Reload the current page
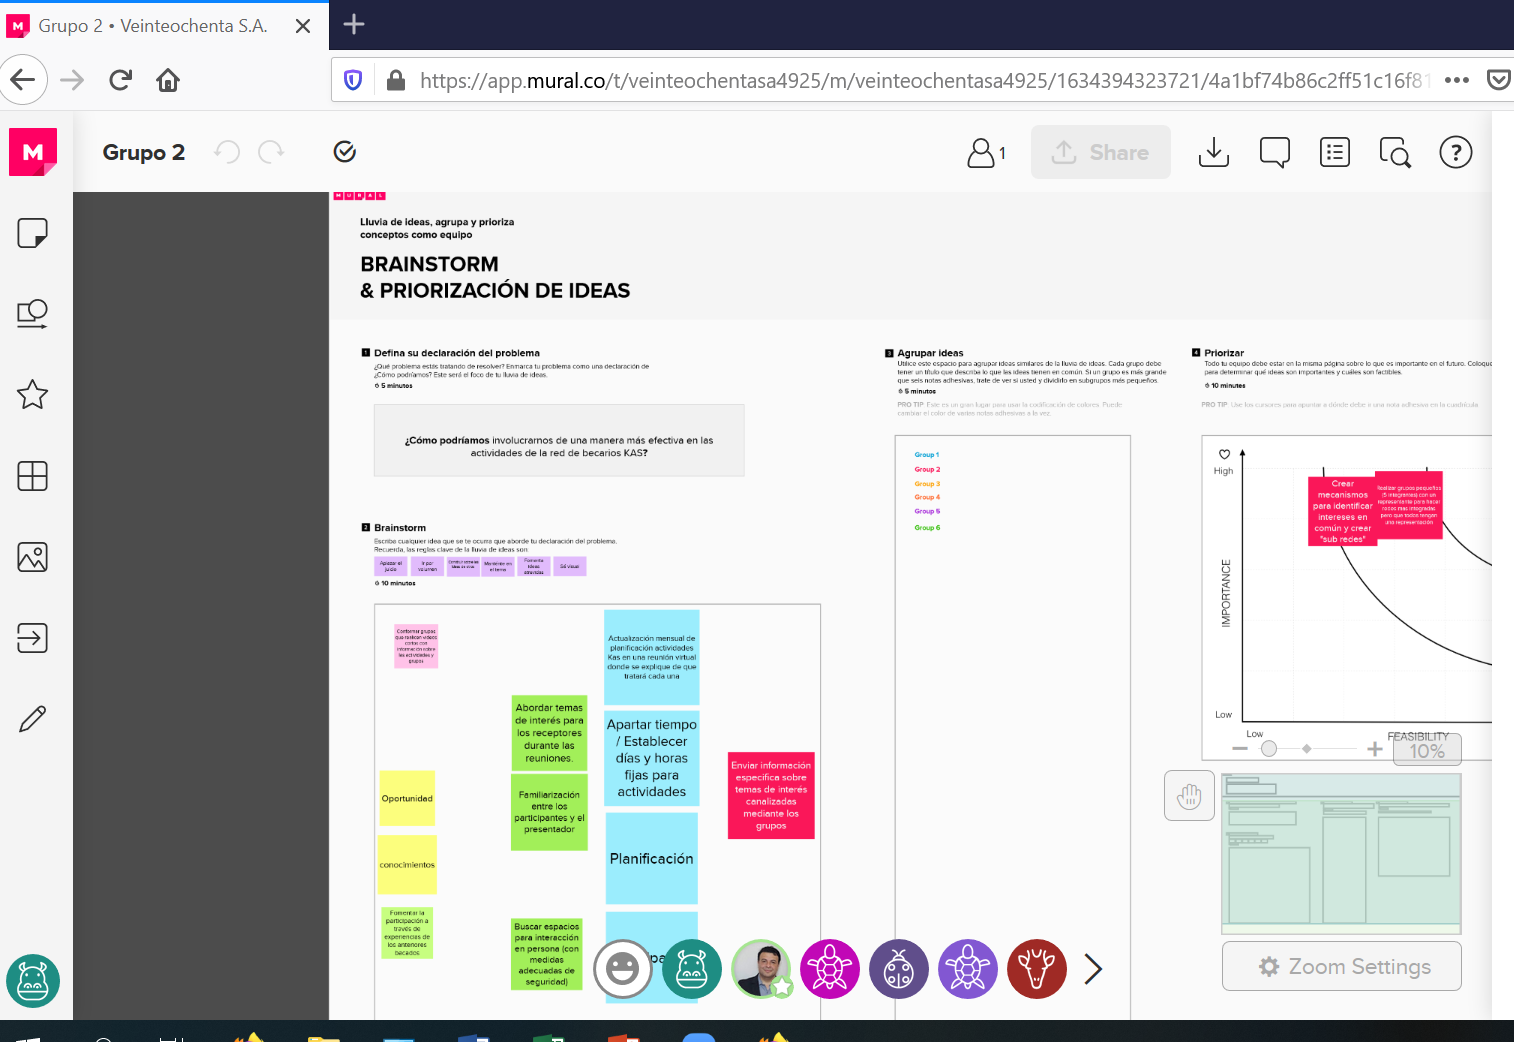 coord(120,80)
